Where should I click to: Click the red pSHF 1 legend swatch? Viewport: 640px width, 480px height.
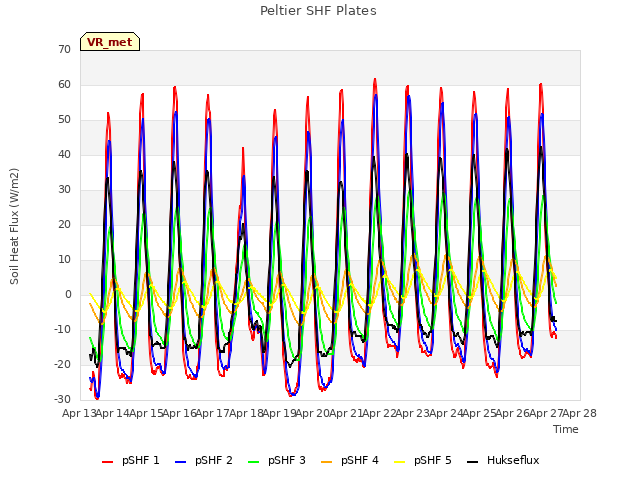107,462
